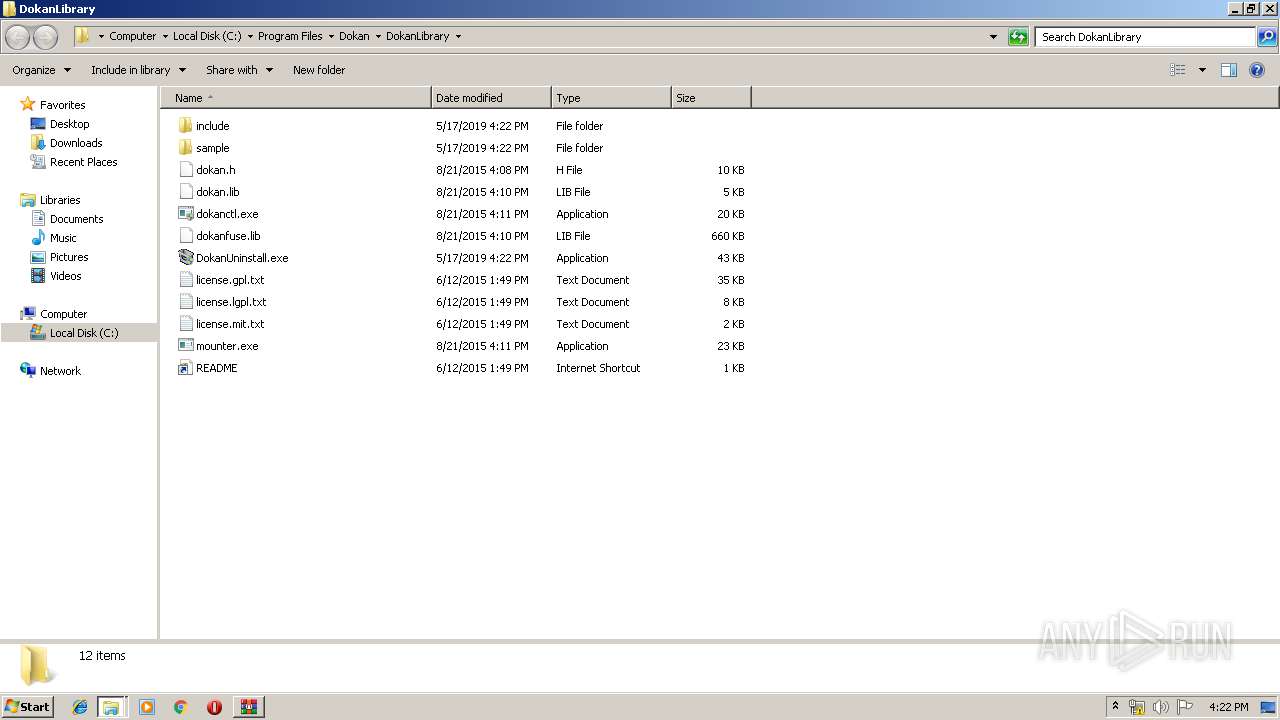This screenshot has width=1280, height=720.
Task: Select the dokan.h file icon
Action: point(185,170)
